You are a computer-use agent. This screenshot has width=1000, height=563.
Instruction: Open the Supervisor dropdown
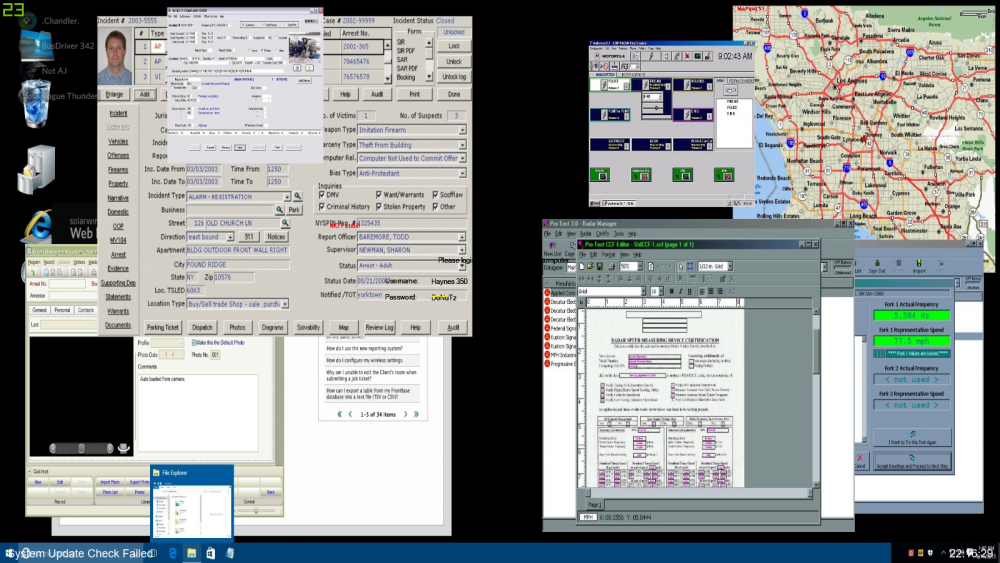click(x=462, y=250)
